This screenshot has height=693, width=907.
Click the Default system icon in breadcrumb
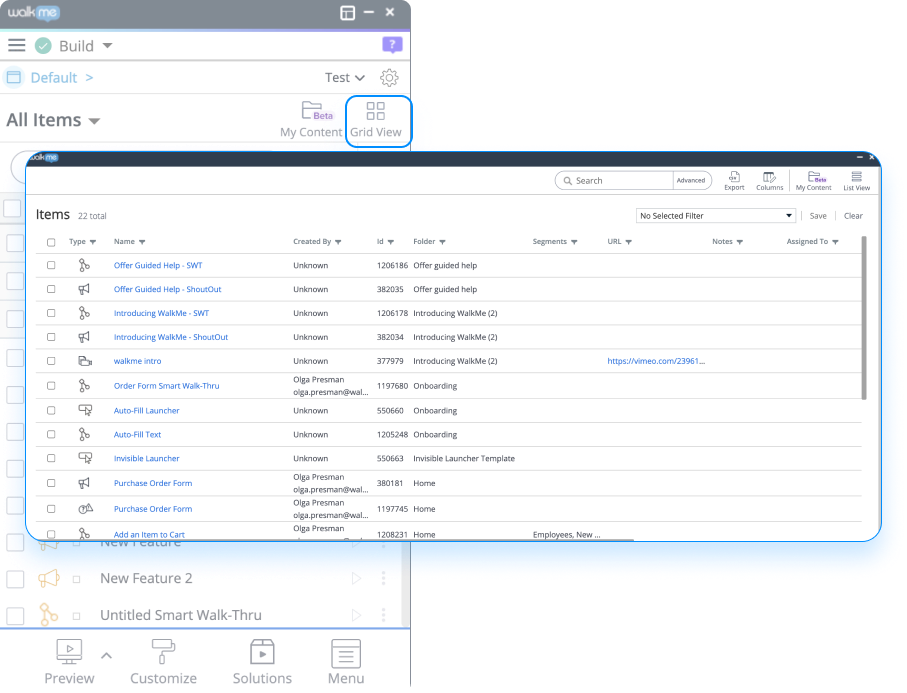pyautogui.click(x=14, y=78)
